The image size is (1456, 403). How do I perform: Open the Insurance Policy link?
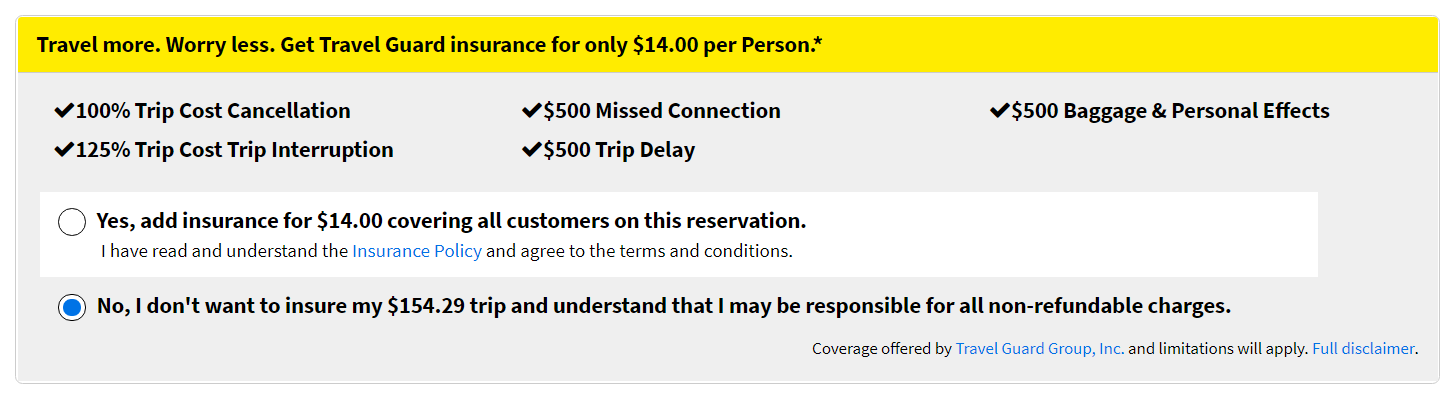click(417, 251)
